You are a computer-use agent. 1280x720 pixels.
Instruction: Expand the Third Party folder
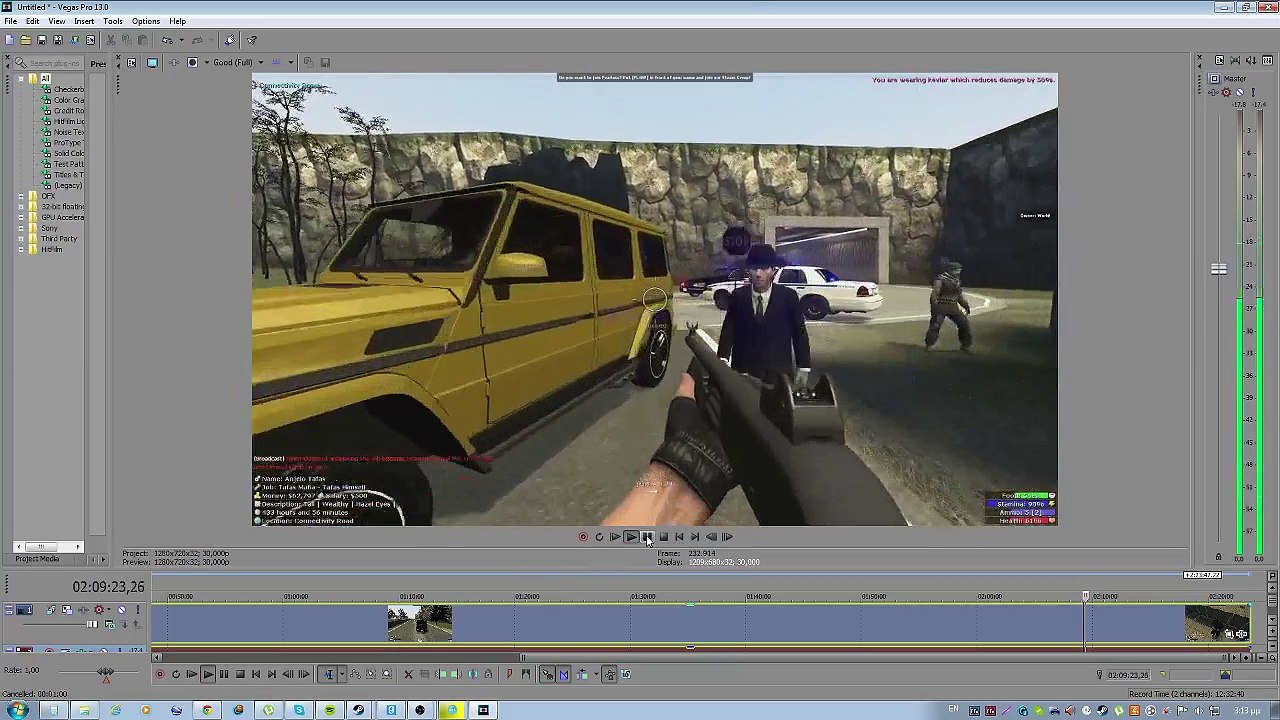pos(22,239)
